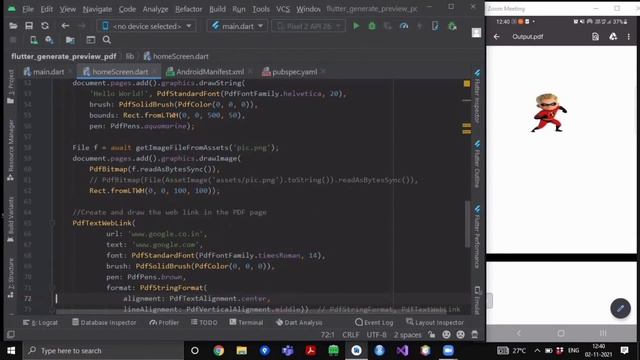640x360 pixels.
Task: Run the app with the green play button
Action: [x=356, y=26]
